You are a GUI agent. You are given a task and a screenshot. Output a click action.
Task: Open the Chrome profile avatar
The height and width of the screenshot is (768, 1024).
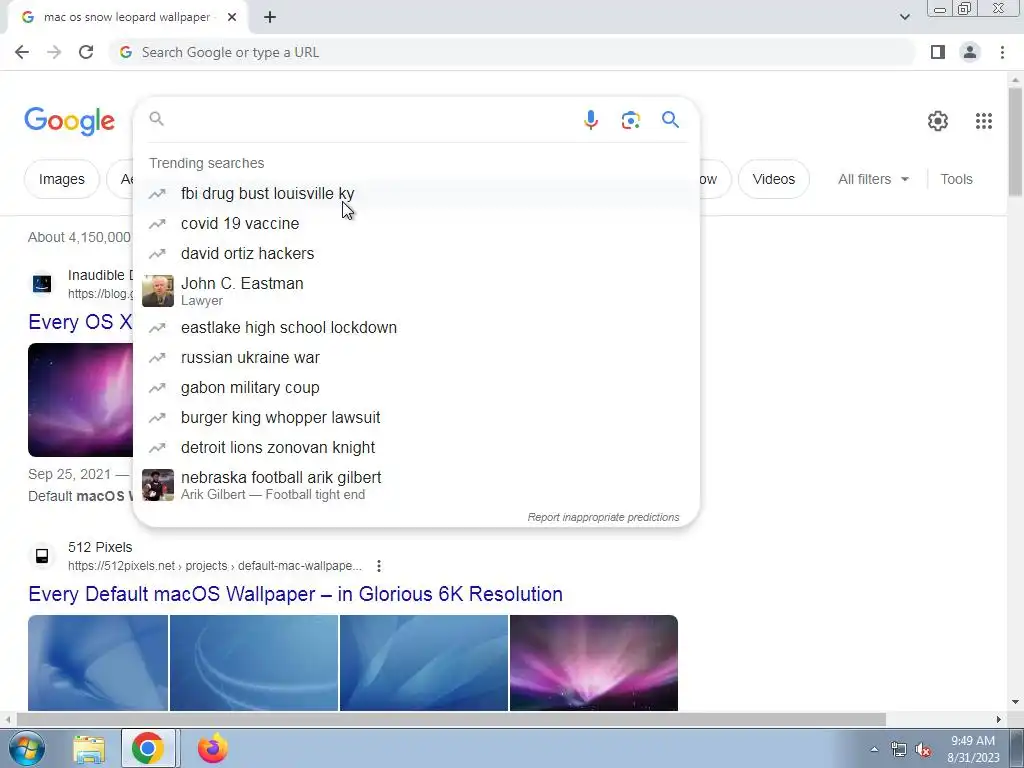click(970, 52)
